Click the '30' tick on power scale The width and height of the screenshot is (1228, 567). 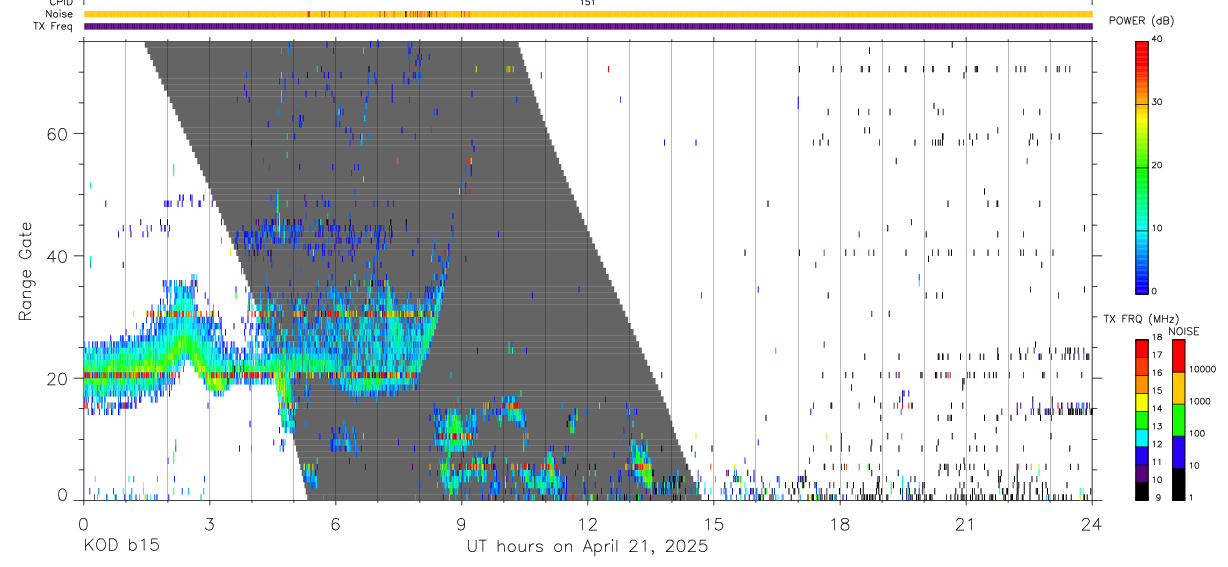tap(1159, 103)
